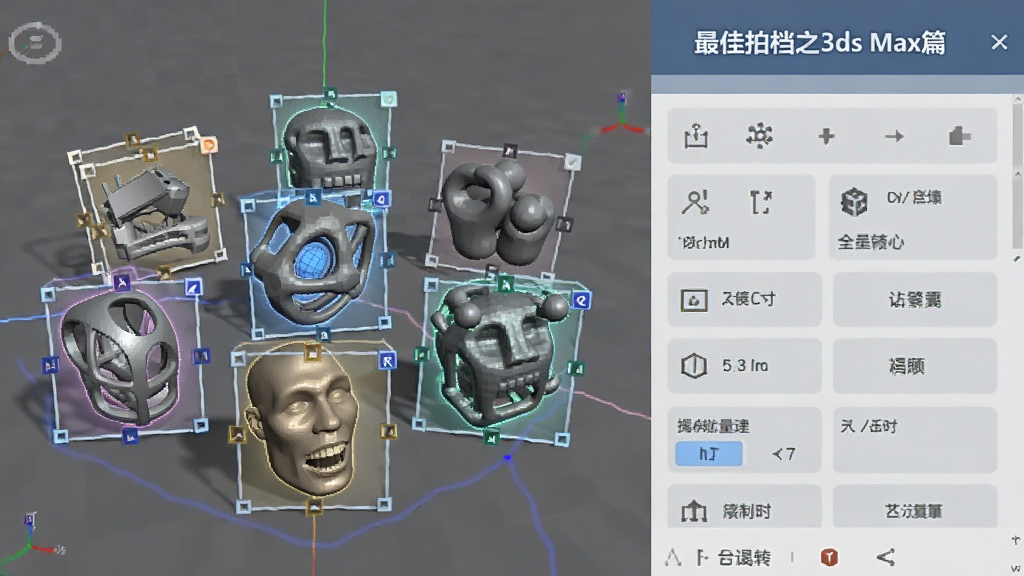Select the laughing human face model
The height and width of the screenshot is (576, 1024).
click(x=304, y=421)
